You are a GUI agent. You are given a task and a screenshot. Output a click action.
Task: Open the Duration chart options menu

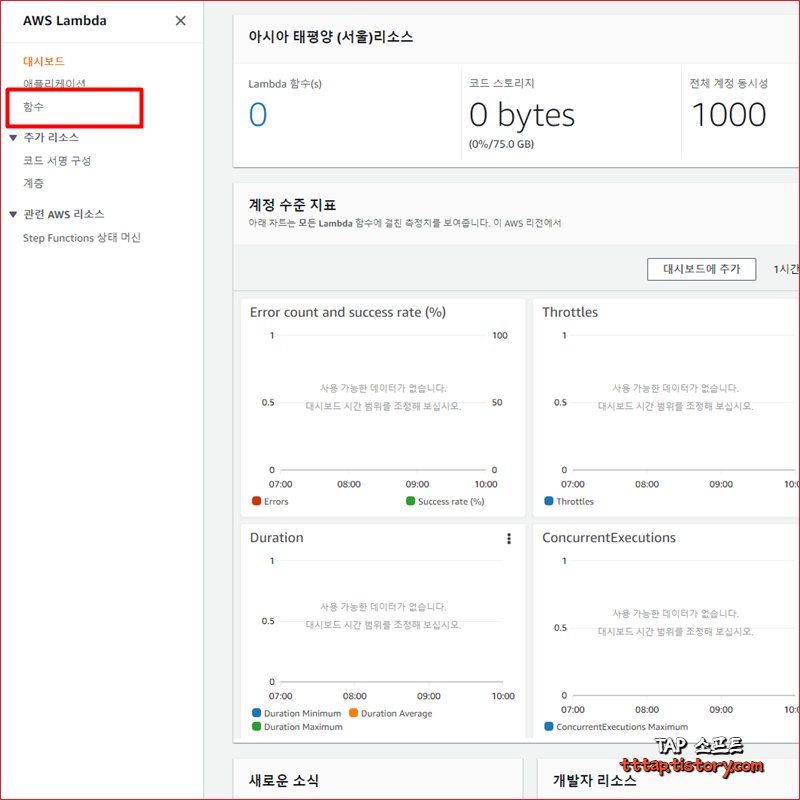tap(509, 539)
